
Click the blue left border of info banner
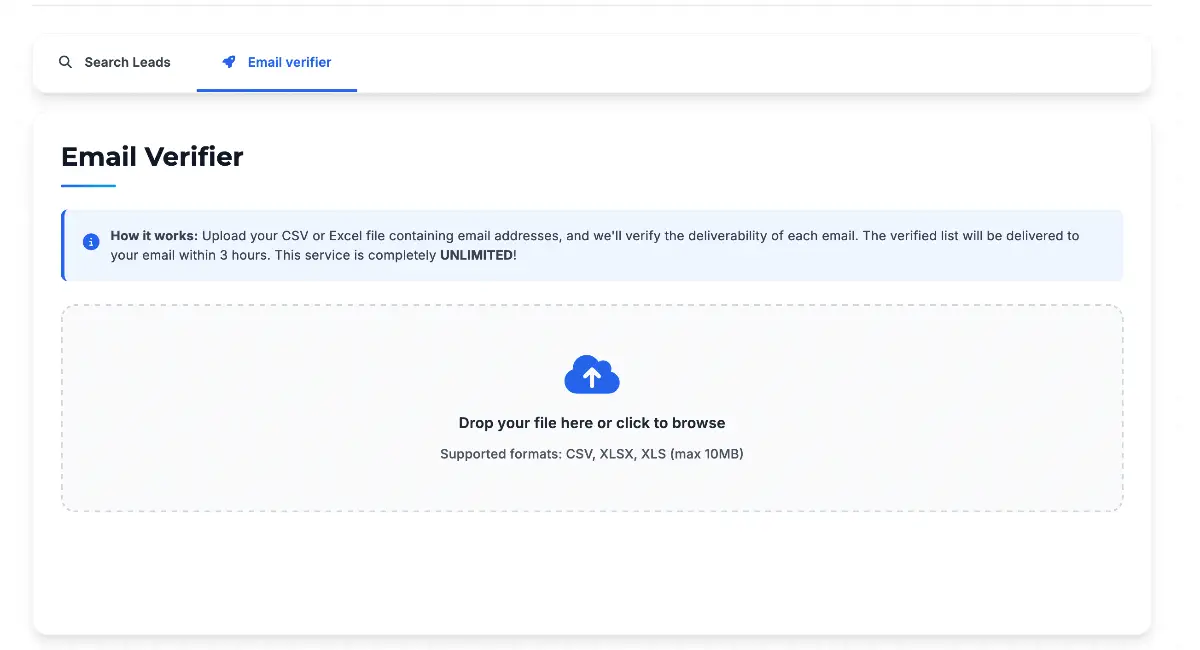click(63, 245)
